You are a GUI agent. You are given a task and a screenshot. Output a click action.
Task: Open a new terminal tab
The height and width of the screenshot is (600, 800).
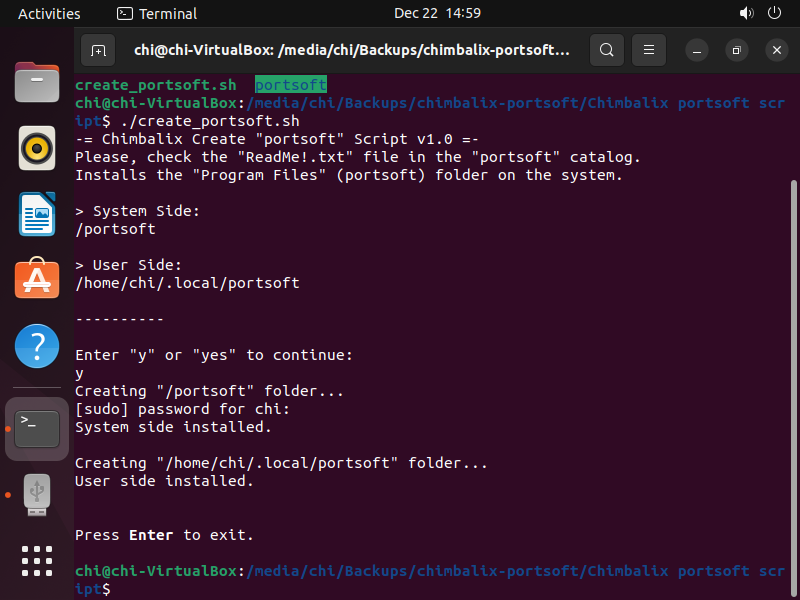98,50
